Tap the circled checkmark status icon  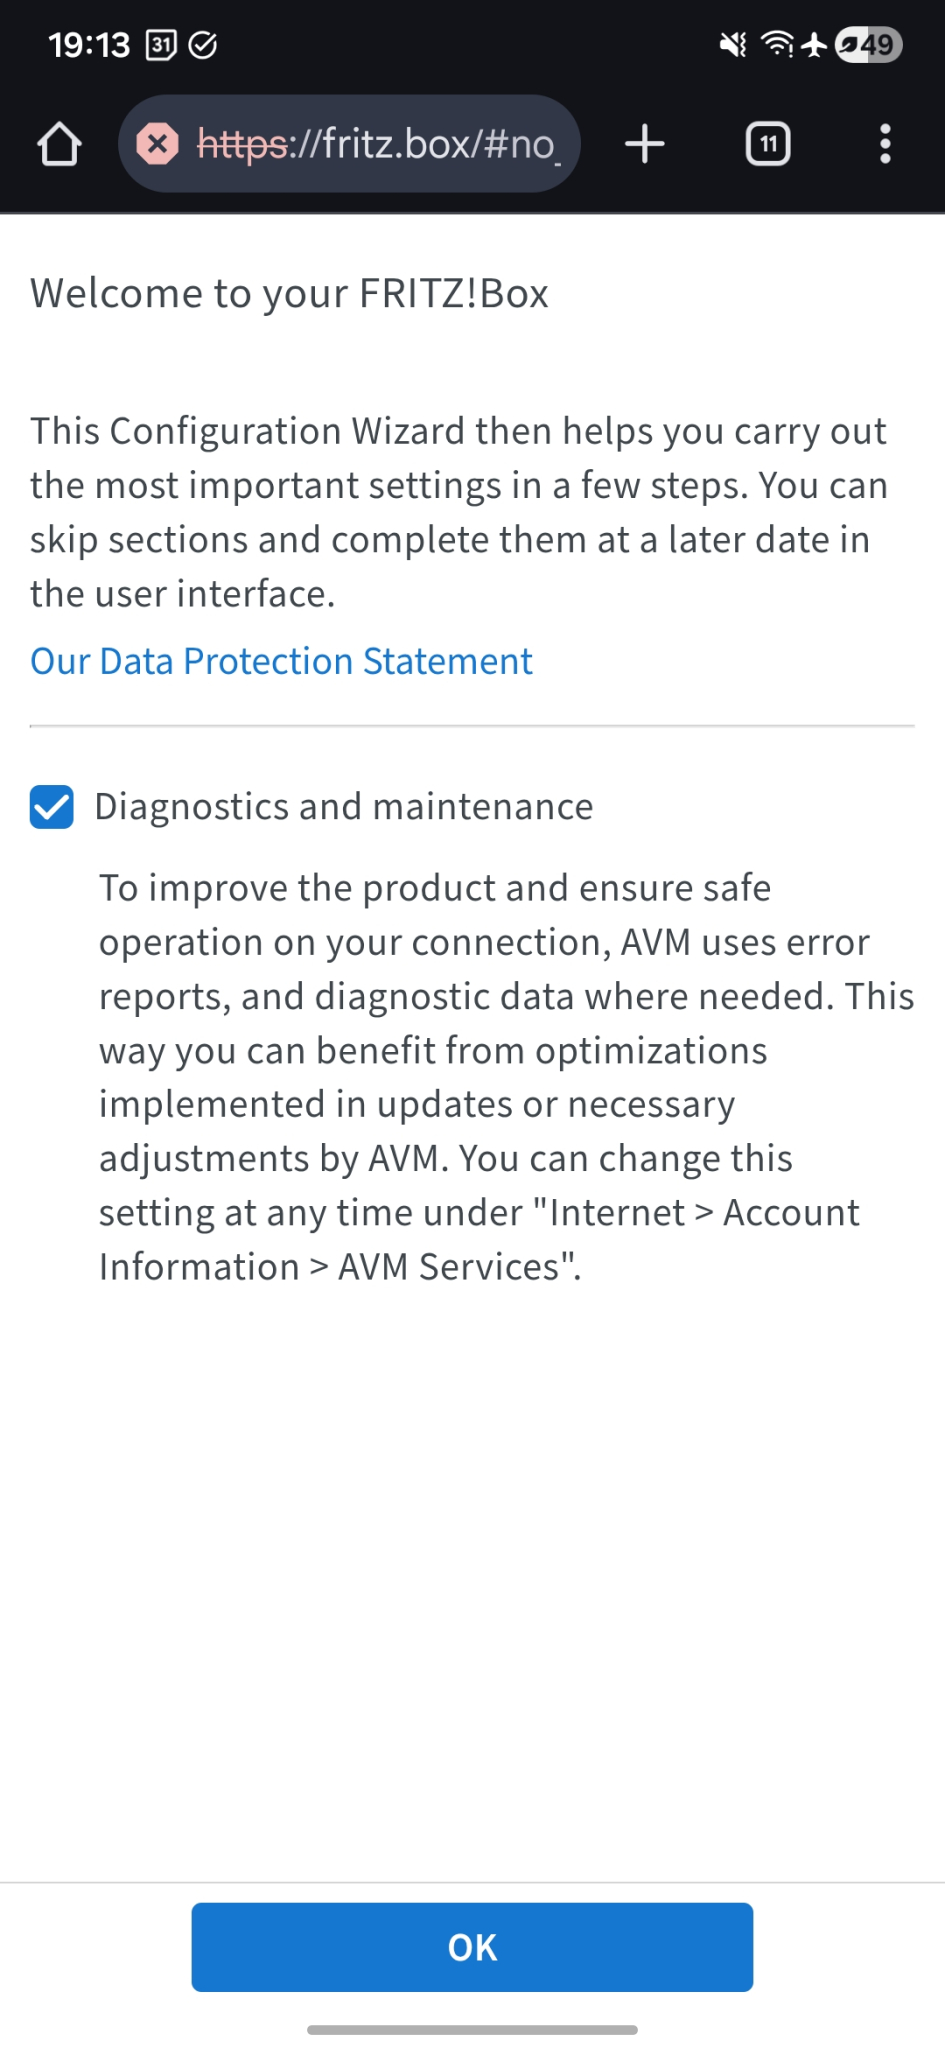pyautogui.click(x=203, y=45)
